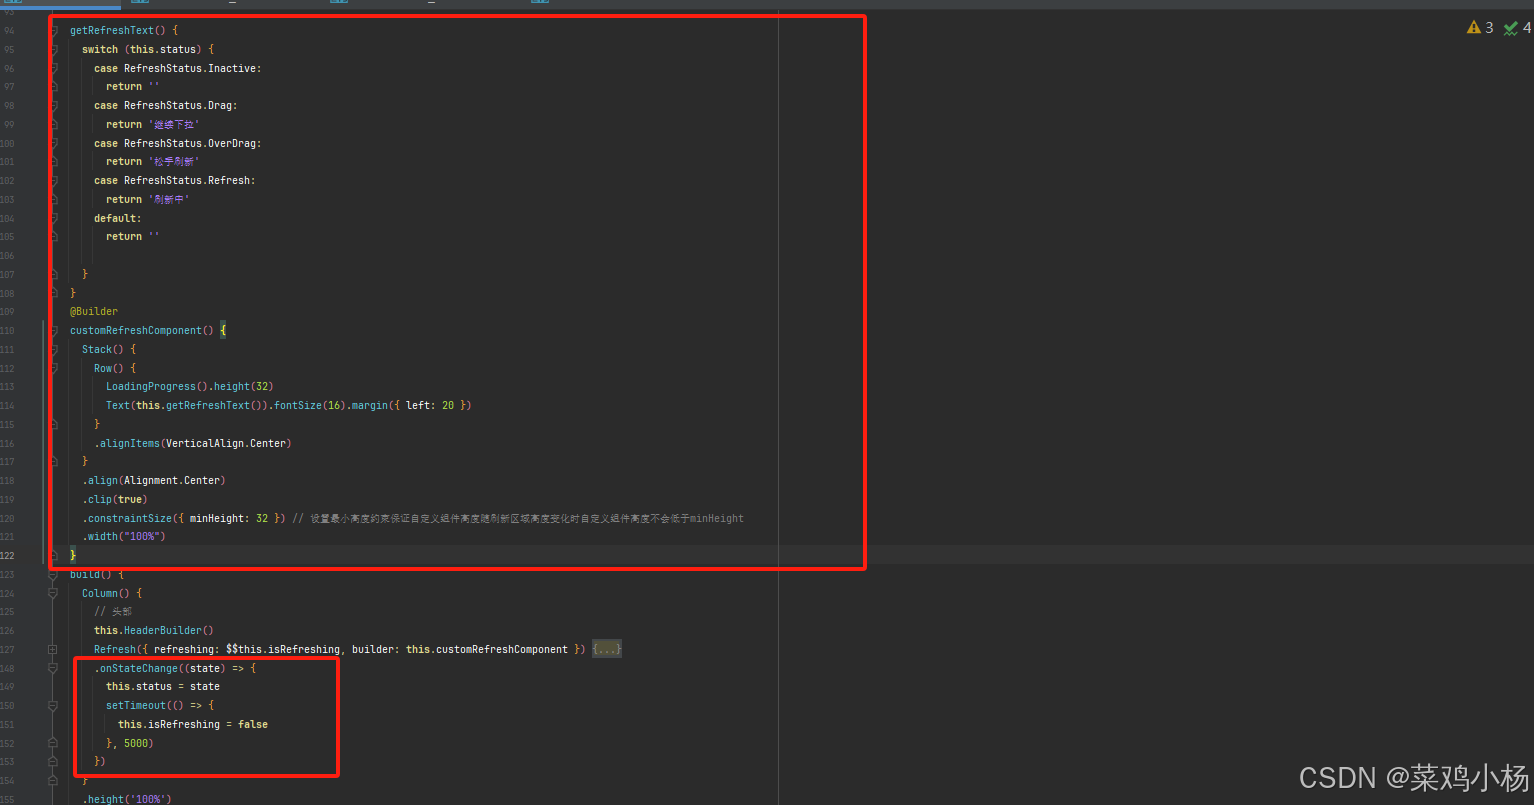This screenshot has width=1534, height=805.
Task: Click line number 110 in gutter
Action: click(8, 330)
